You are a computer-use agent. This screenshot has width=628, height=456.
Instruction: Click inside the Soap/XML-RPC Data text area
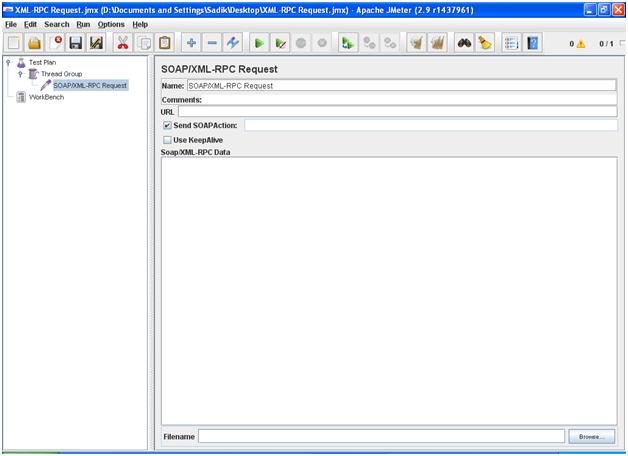click(389, 291)
